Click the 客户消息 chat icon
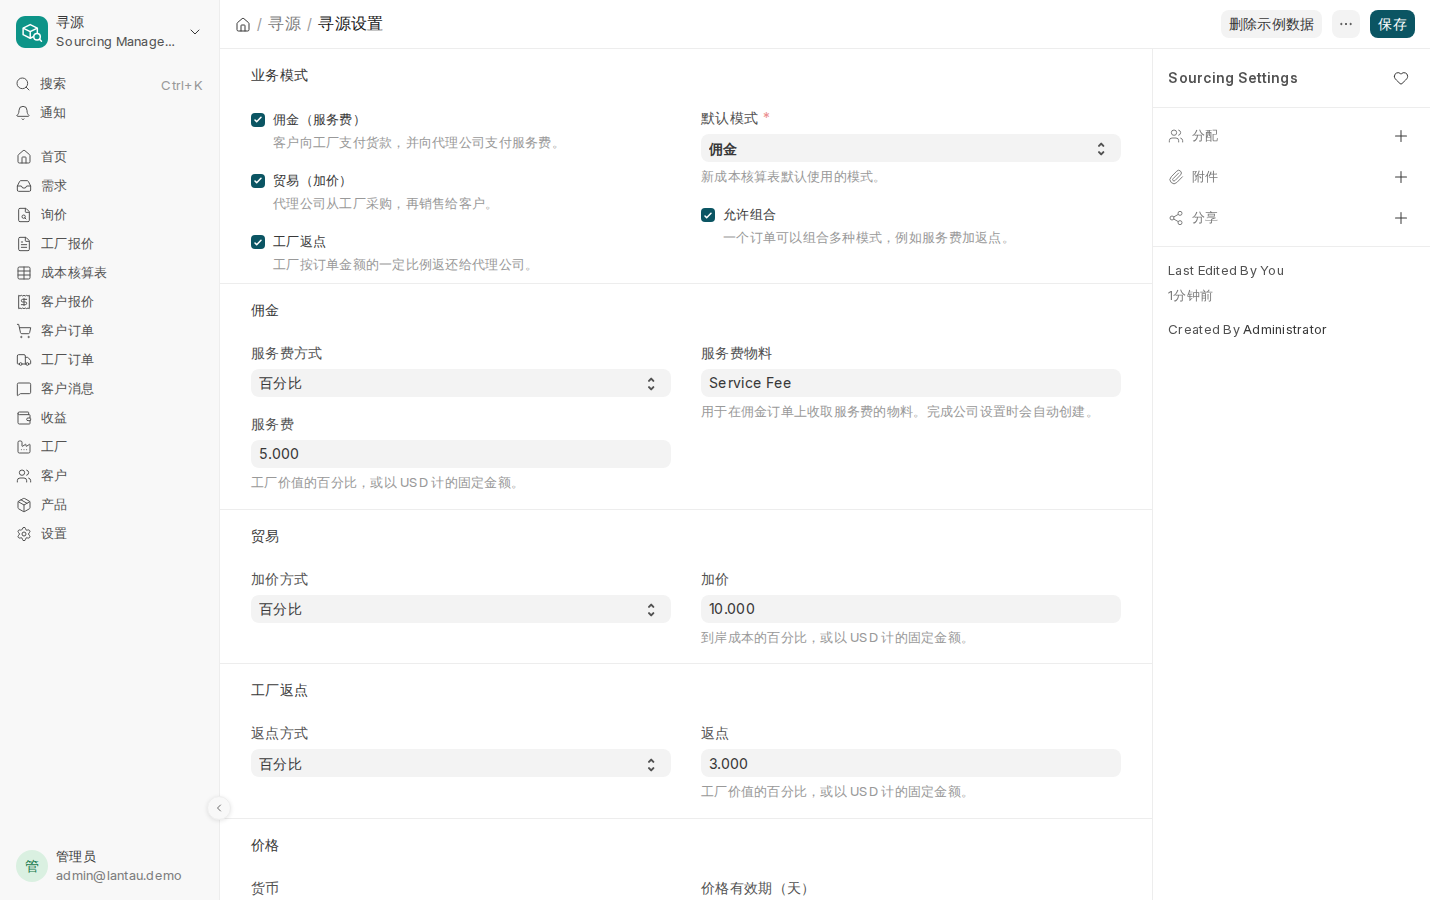The height and width of the screenshot is (900, 1440). click(24, 389)
